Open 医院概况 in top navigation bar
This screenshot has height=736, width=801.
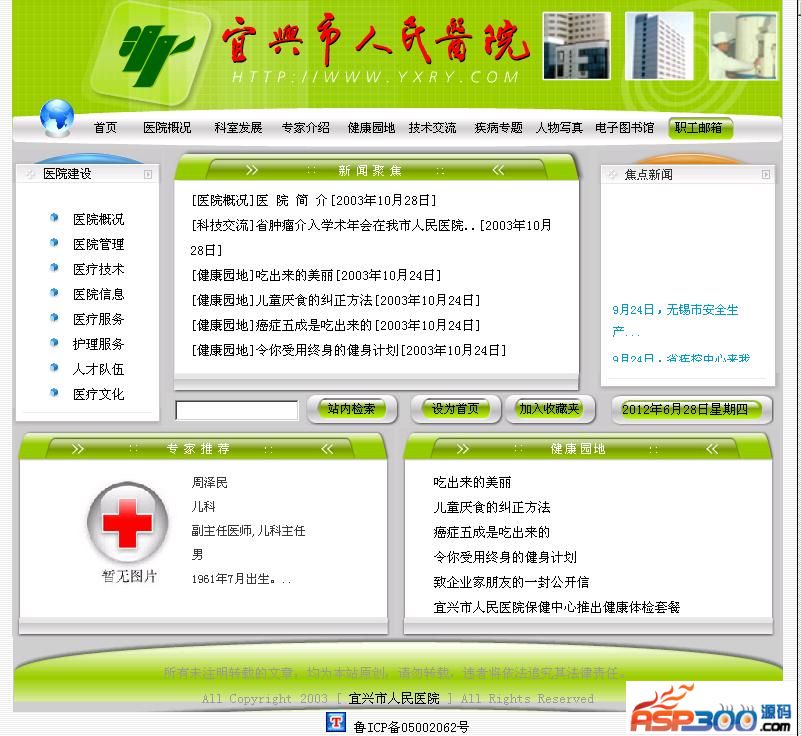167,128
